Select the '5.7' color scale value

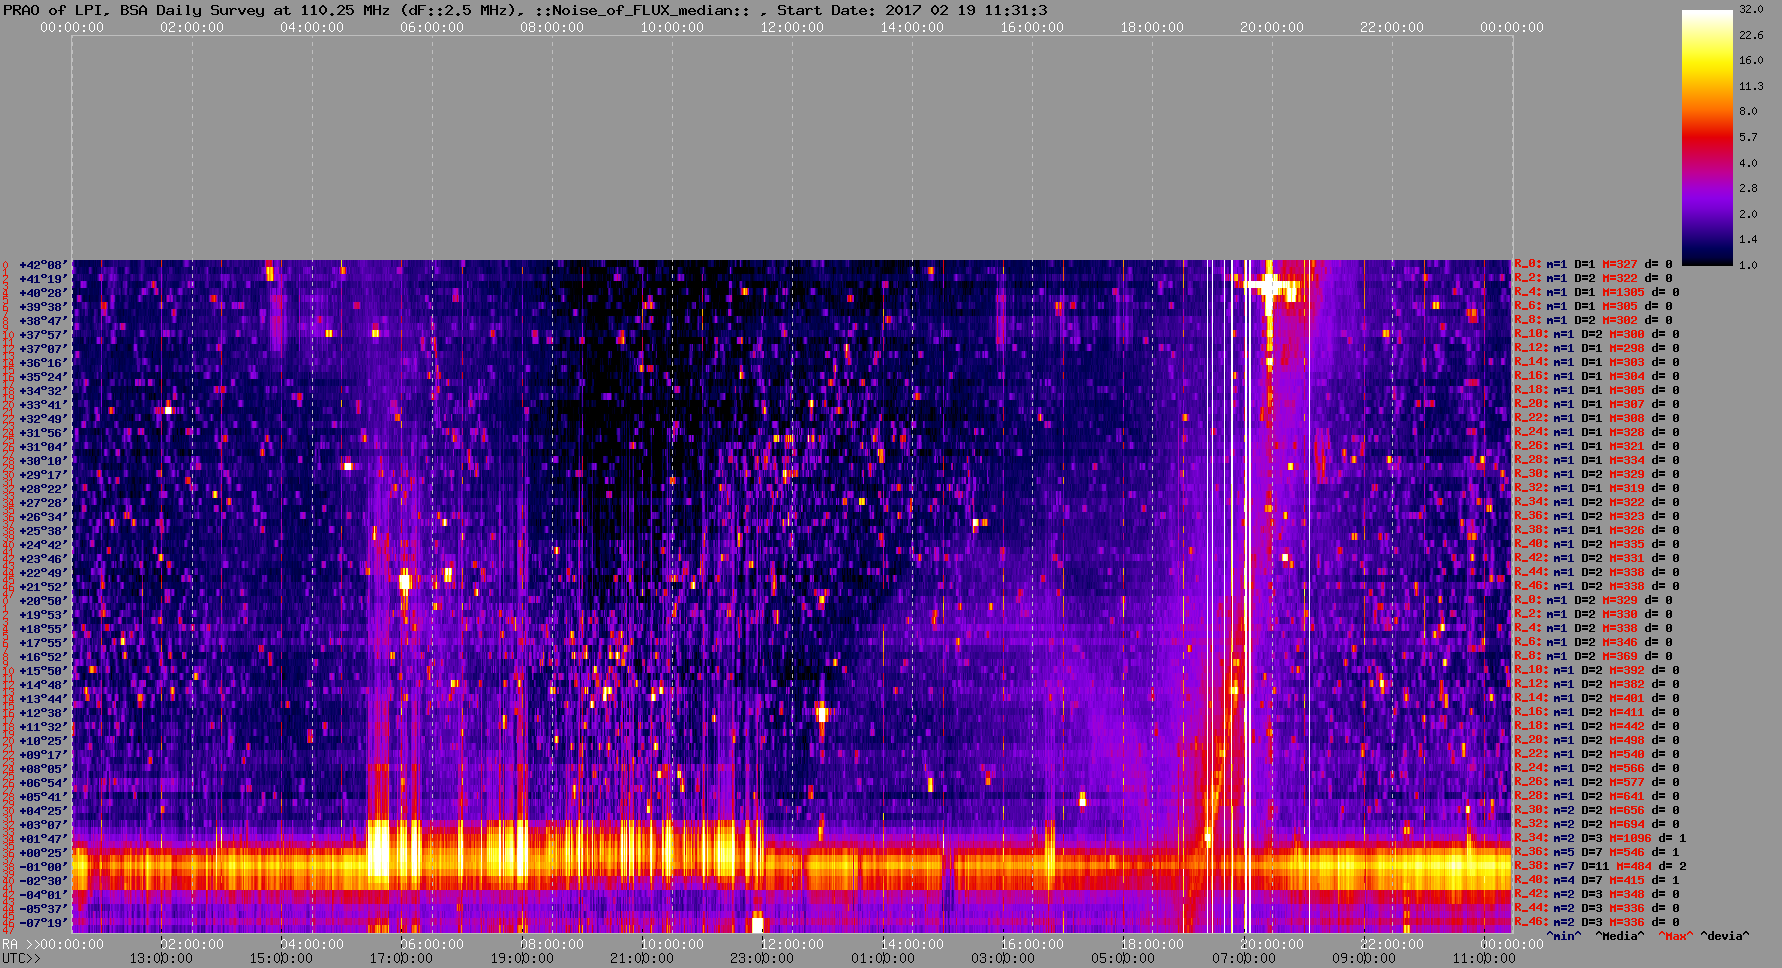(x=1748, y=137)
